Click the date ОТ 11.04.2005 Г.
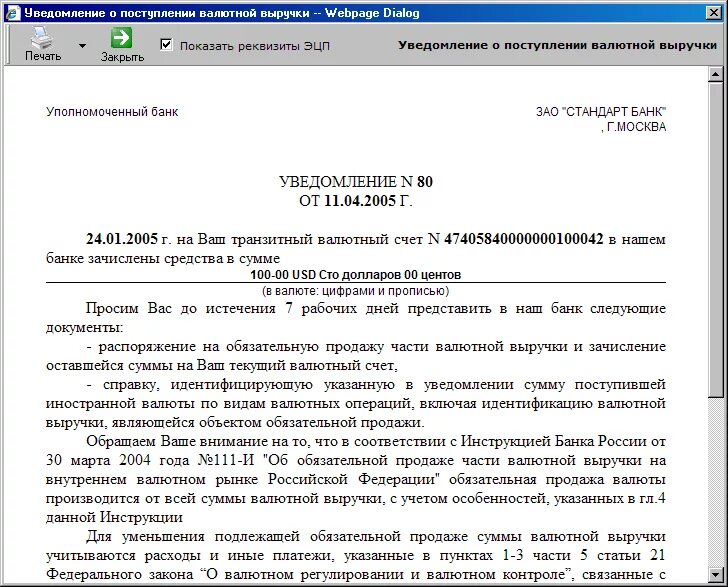728x587 pixels. [x=356, y=201]
